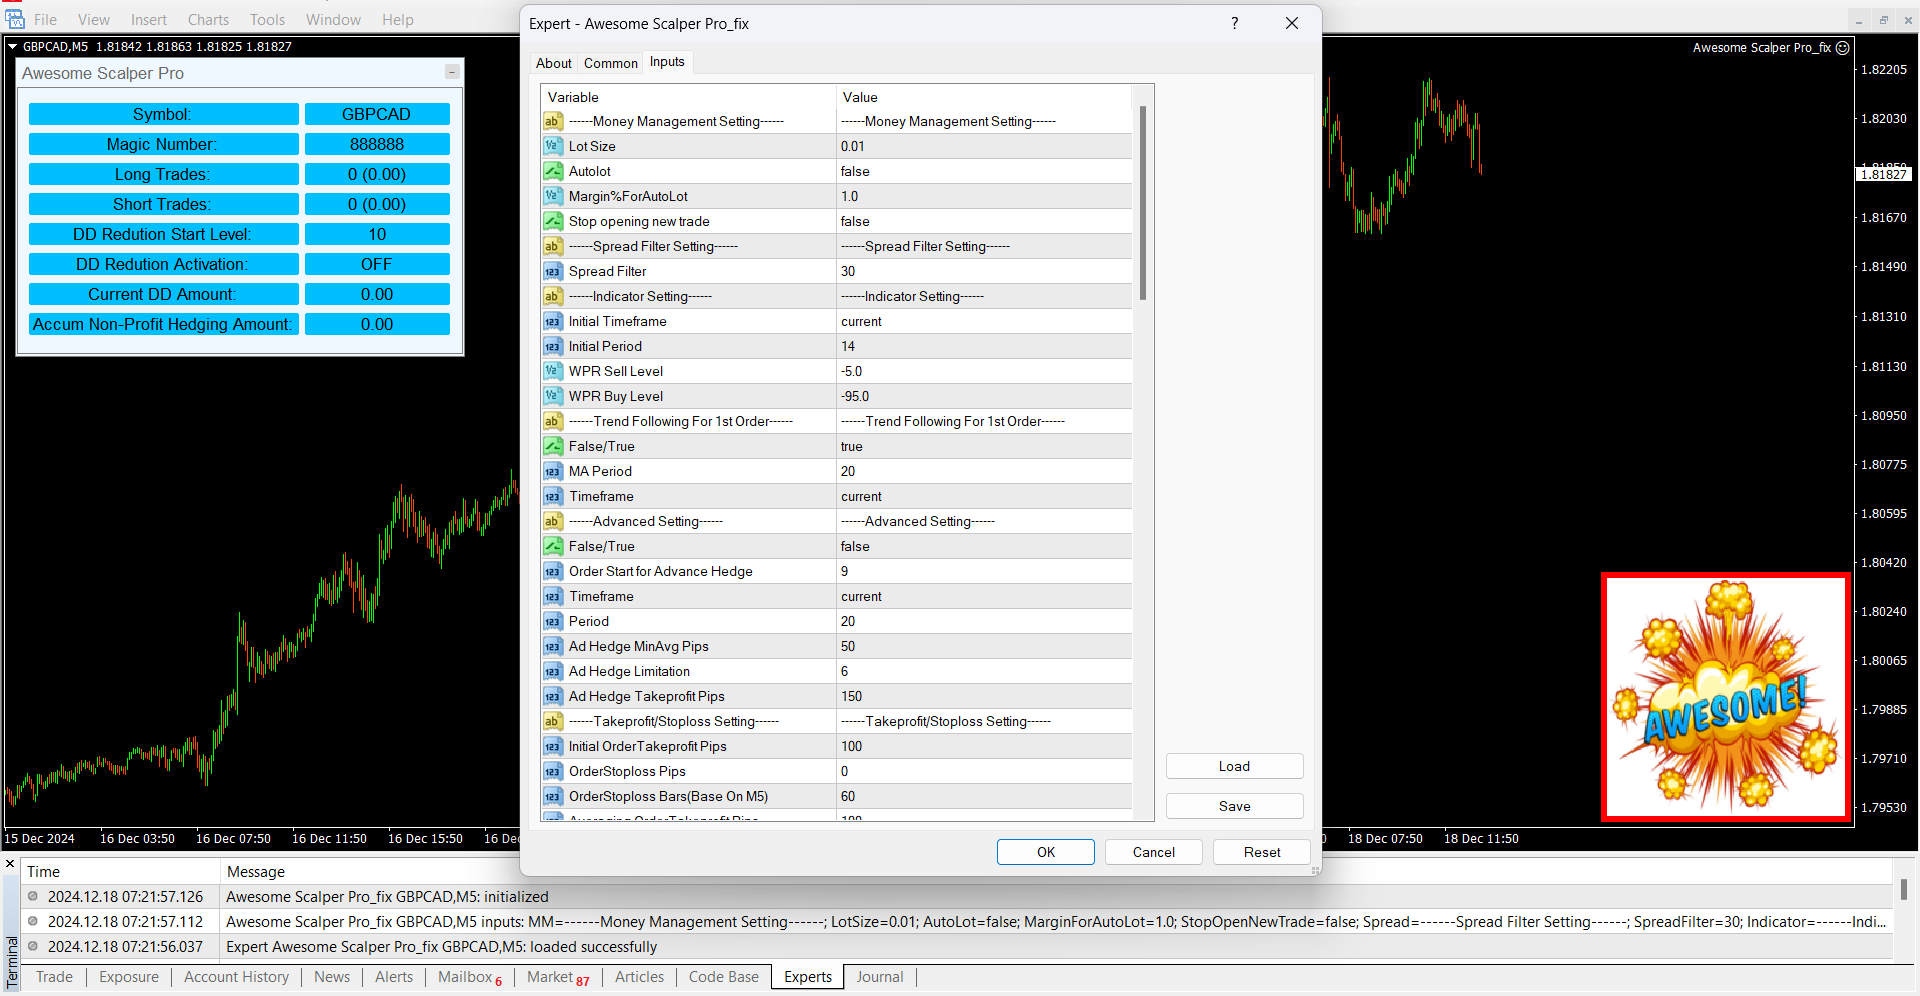Click the Ad Hedge Limitation row icon
Viewport: 1920px width, 996px height.
553,671
